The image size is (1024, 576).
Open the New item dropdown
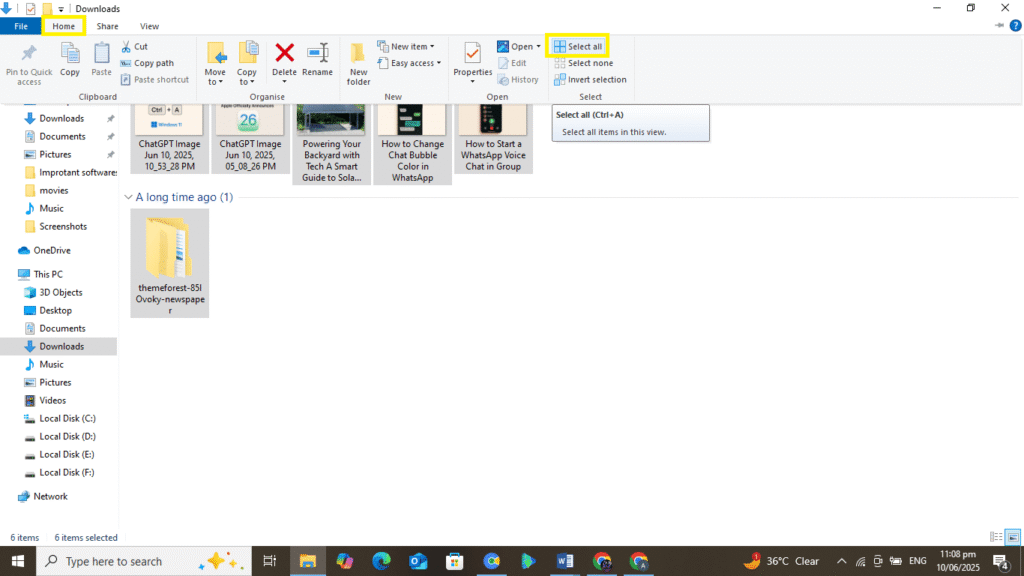click(406, 46)
